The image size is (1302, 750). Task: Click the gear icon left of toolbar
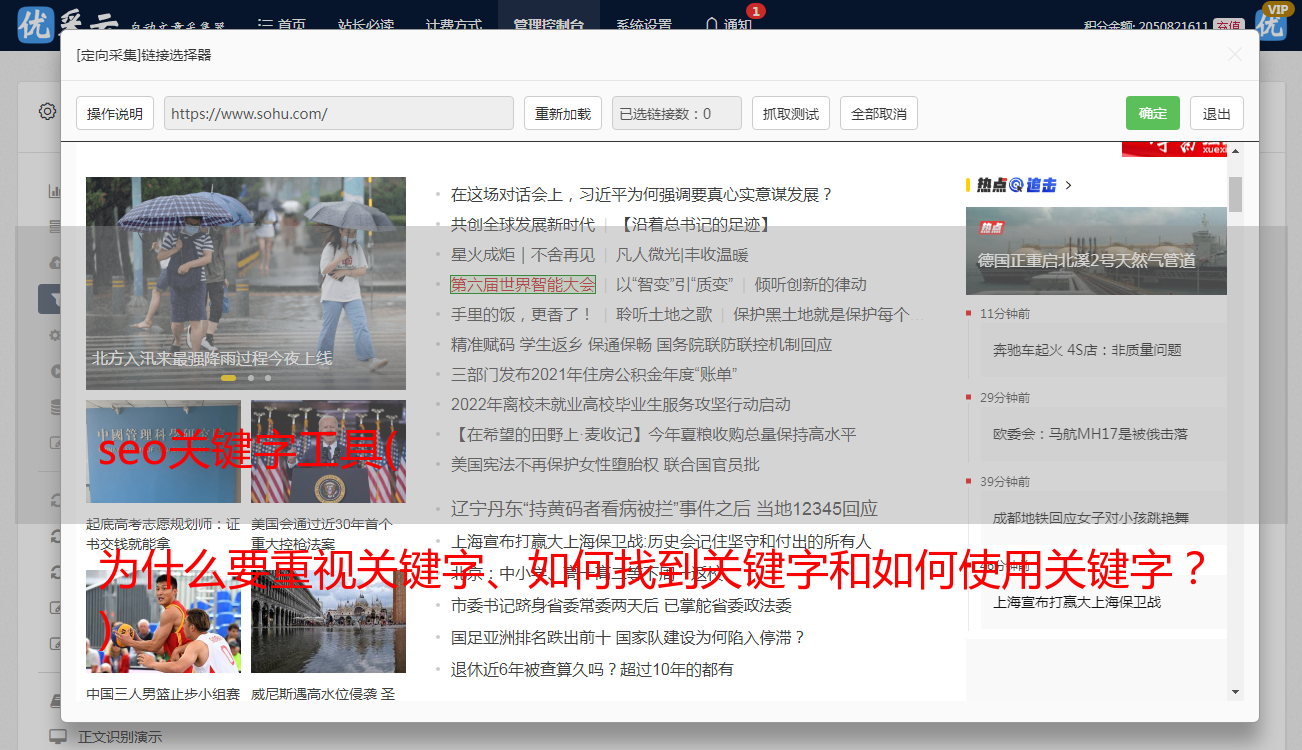pos(47,111)
